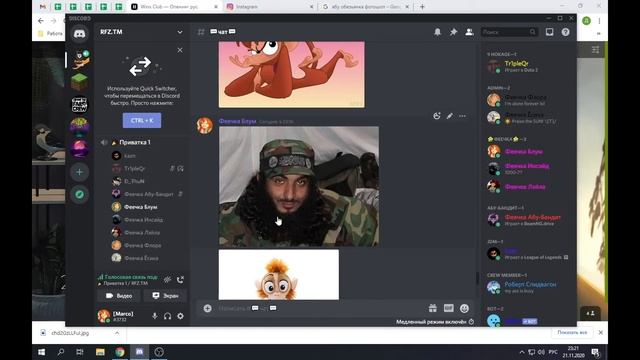Image resolution: width=640 pixels, height=360 pixels.
Task: Open the camouflage man photo attachment
Action: coord(299,187)
